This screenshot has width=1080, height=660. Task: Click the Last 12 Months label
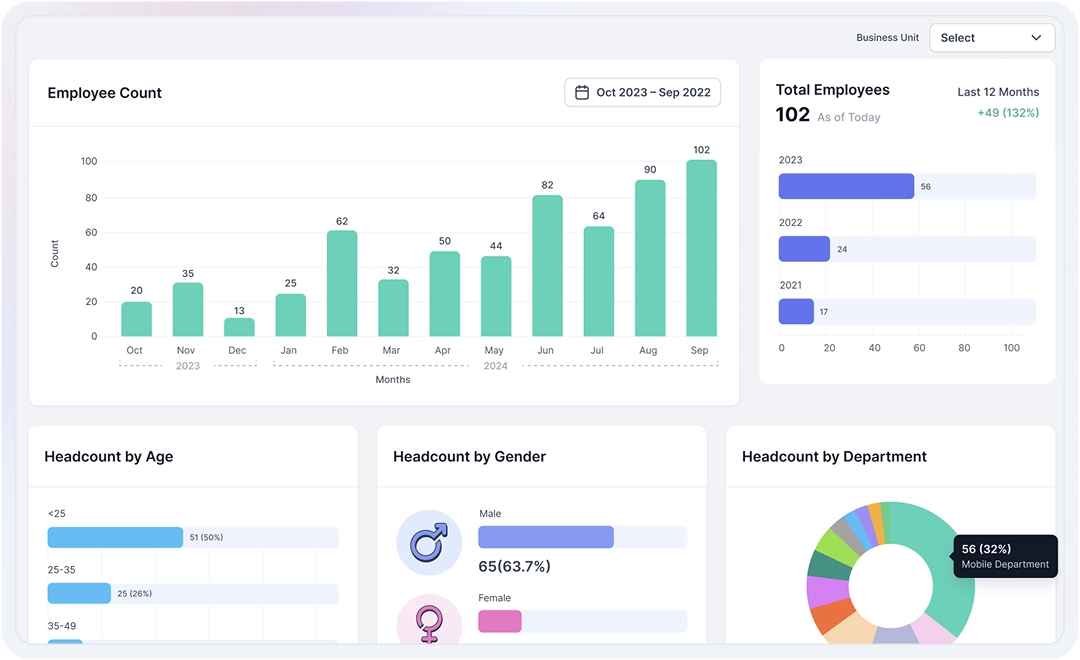tap(998, 91)
